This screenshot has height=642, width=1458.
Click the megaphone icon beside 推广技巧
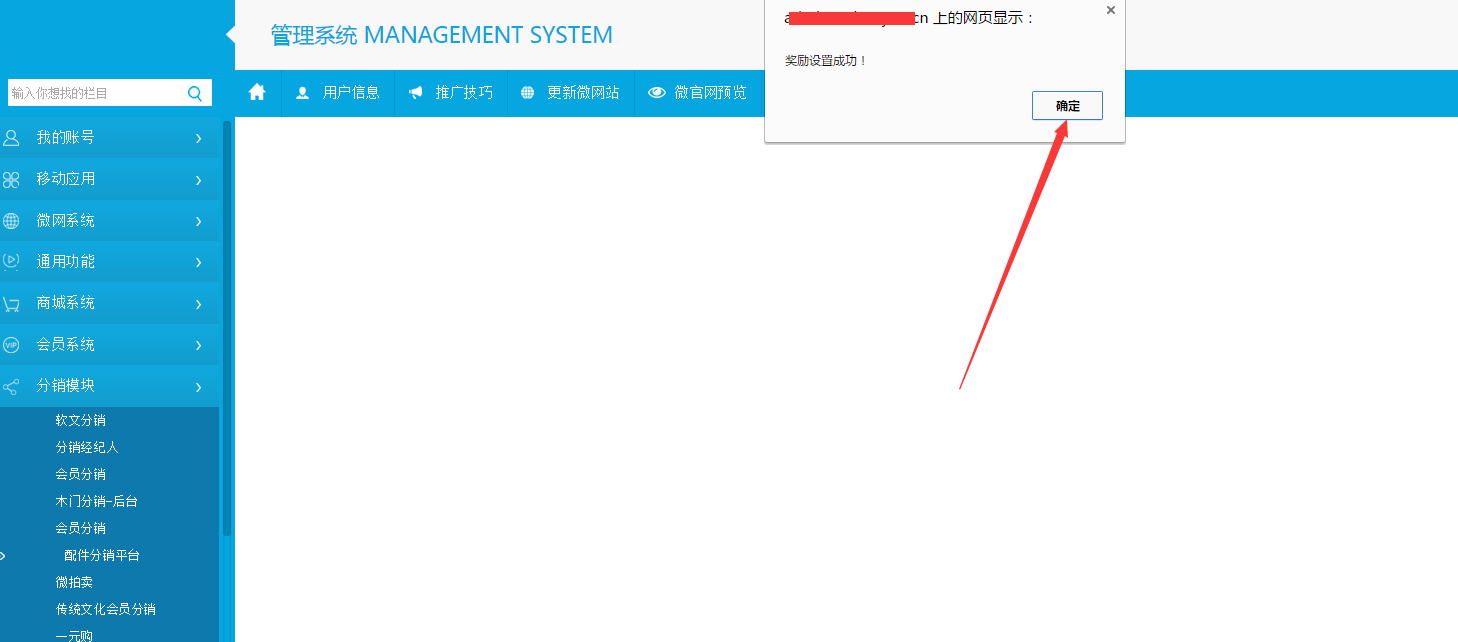(x=415, y=93)
